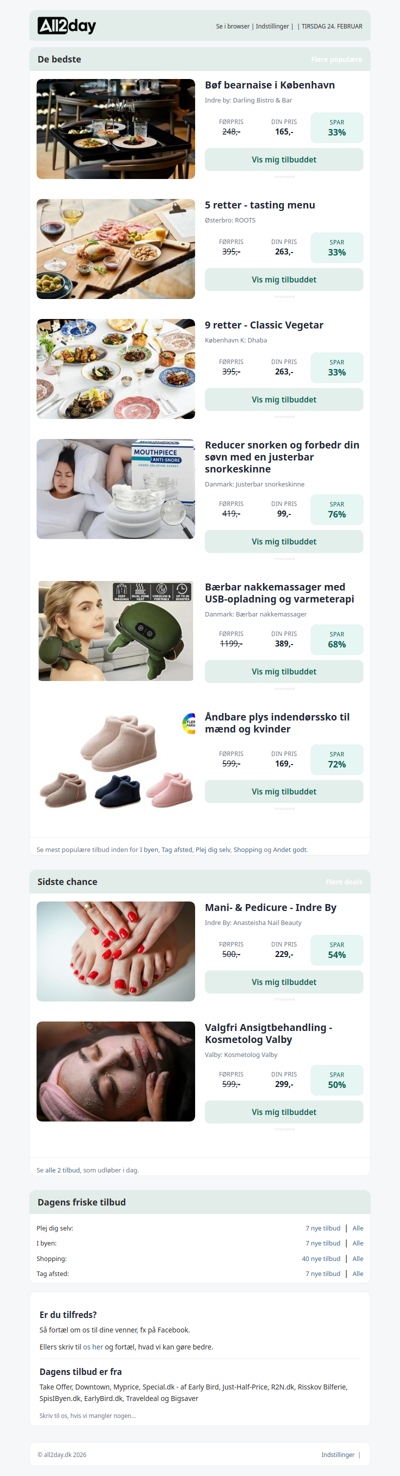
Task: Click the All2day logo
Action: point(67,26)
